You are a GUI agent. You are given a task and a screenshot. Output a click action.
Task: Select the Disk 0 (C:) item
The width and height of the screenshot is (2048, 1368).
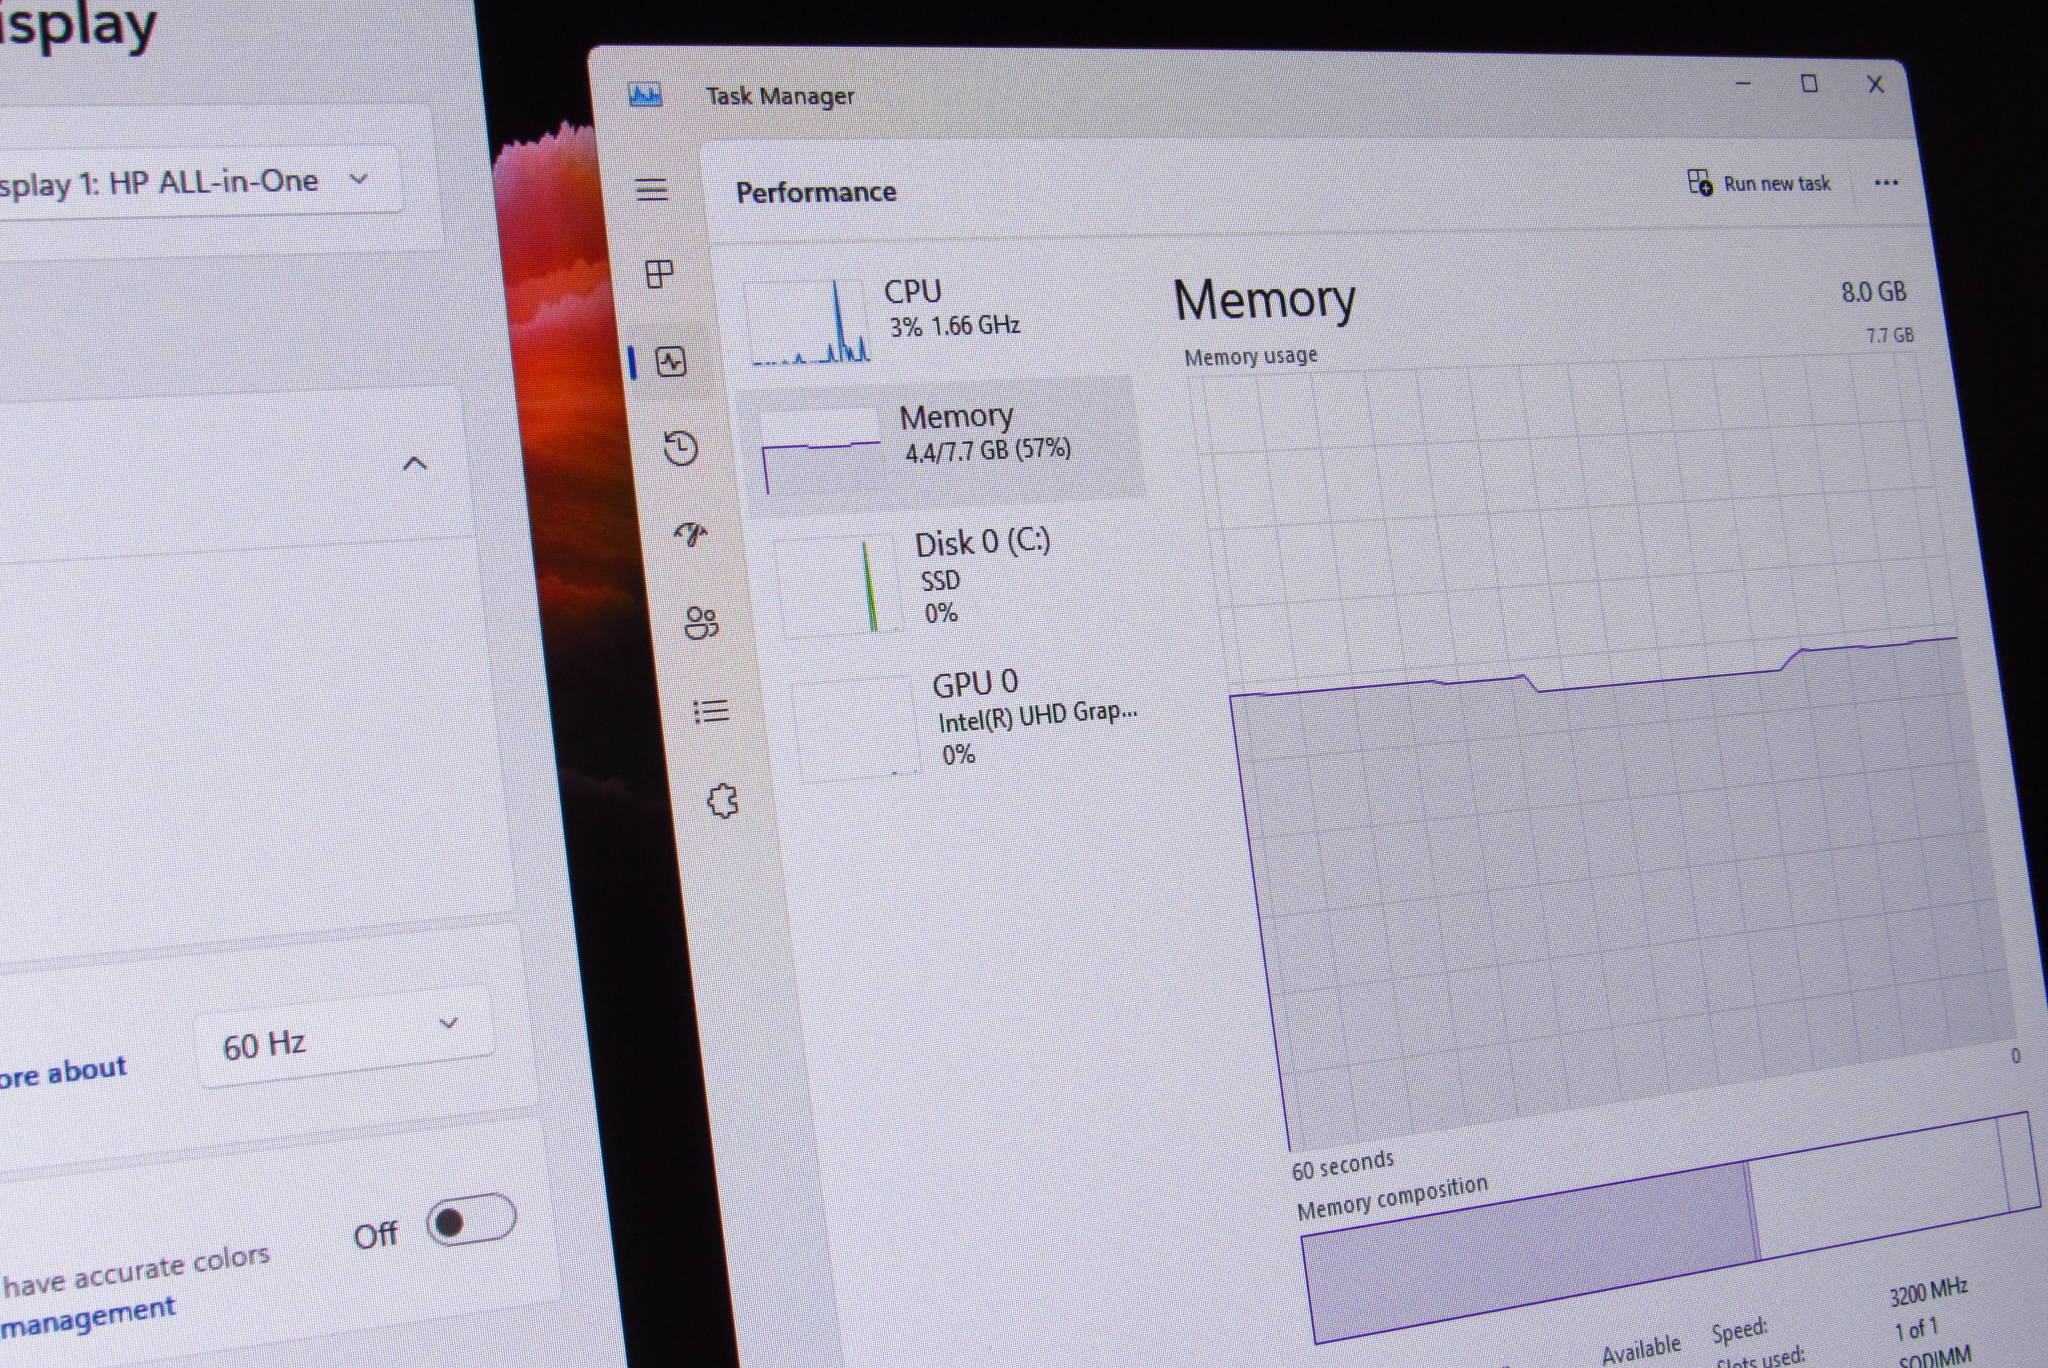pyautogui.click(x=960, y=578)
